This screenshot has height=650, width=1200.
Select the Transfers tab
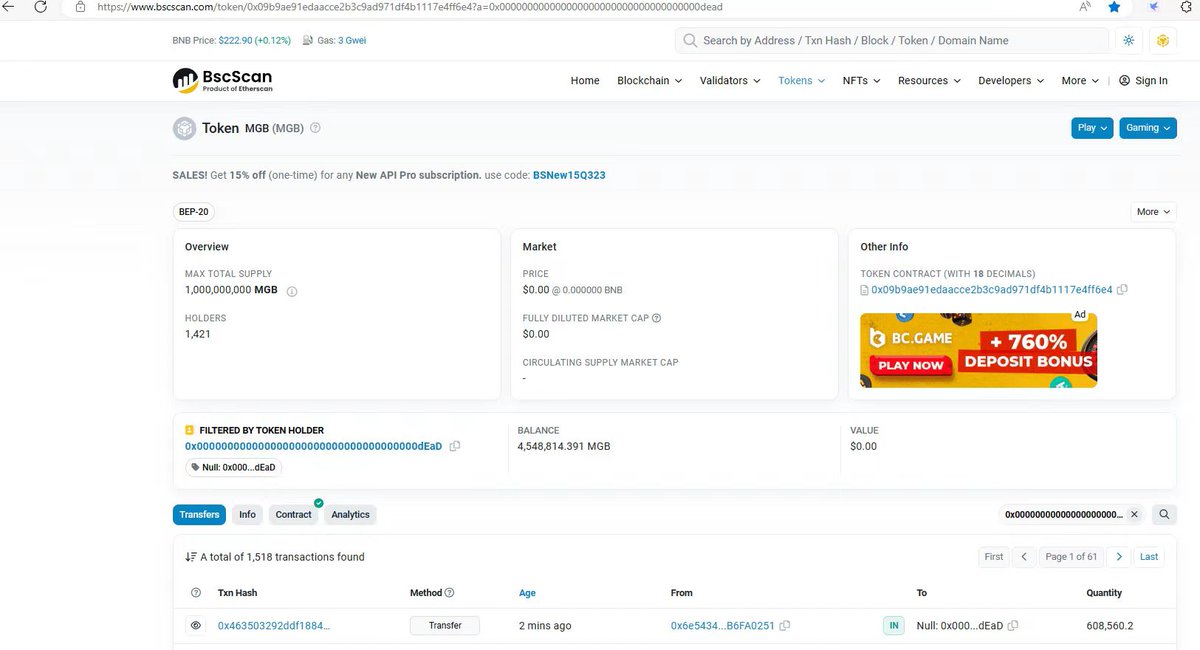click(x=199, y=515)
